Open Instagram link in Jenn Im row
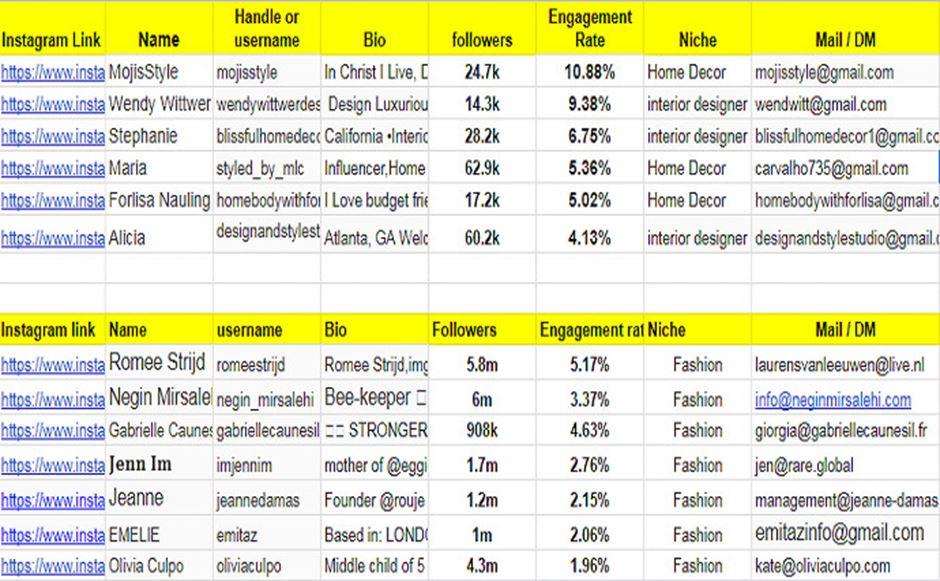This screenshot has height=581, width=940. [x=52, y=466]
